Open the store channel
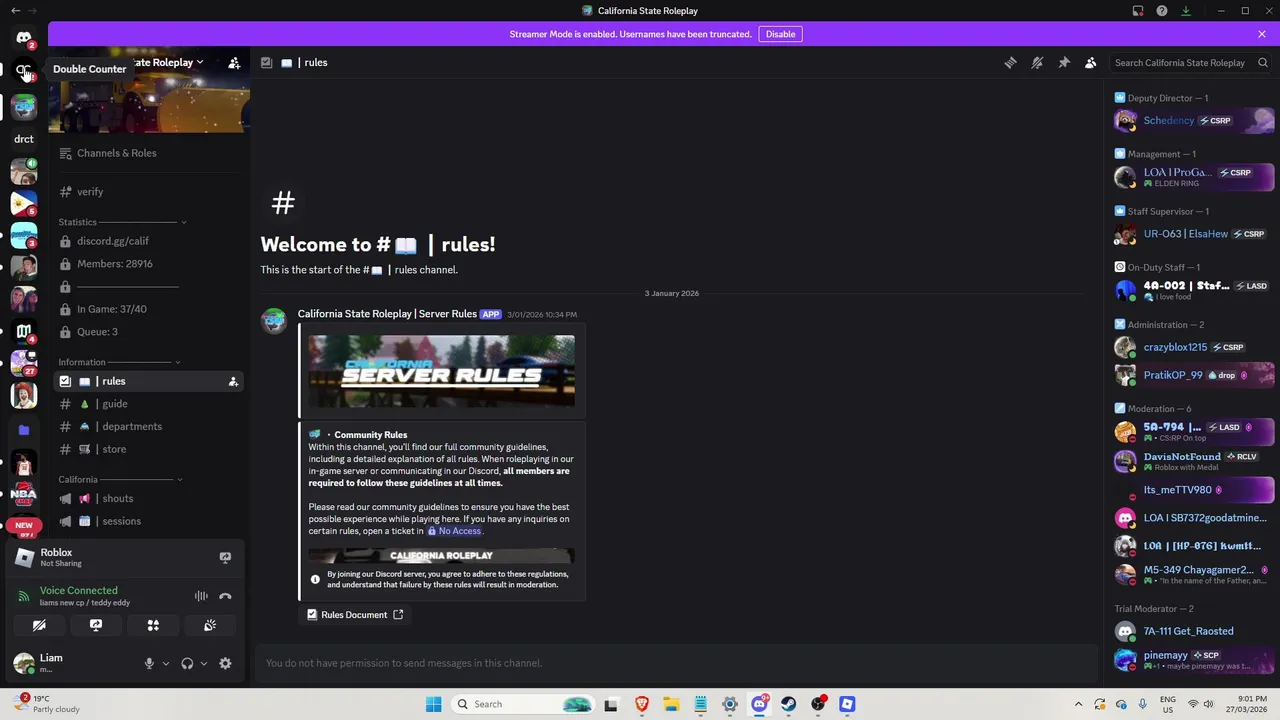 point(148,449)
